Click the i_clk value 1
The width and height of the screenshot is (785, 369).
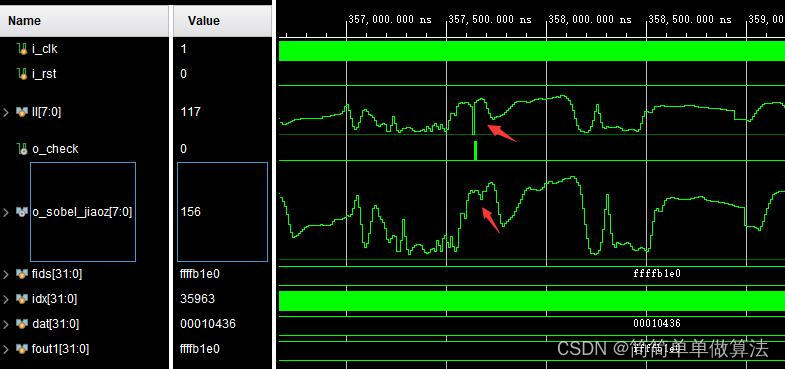point(183,49)
